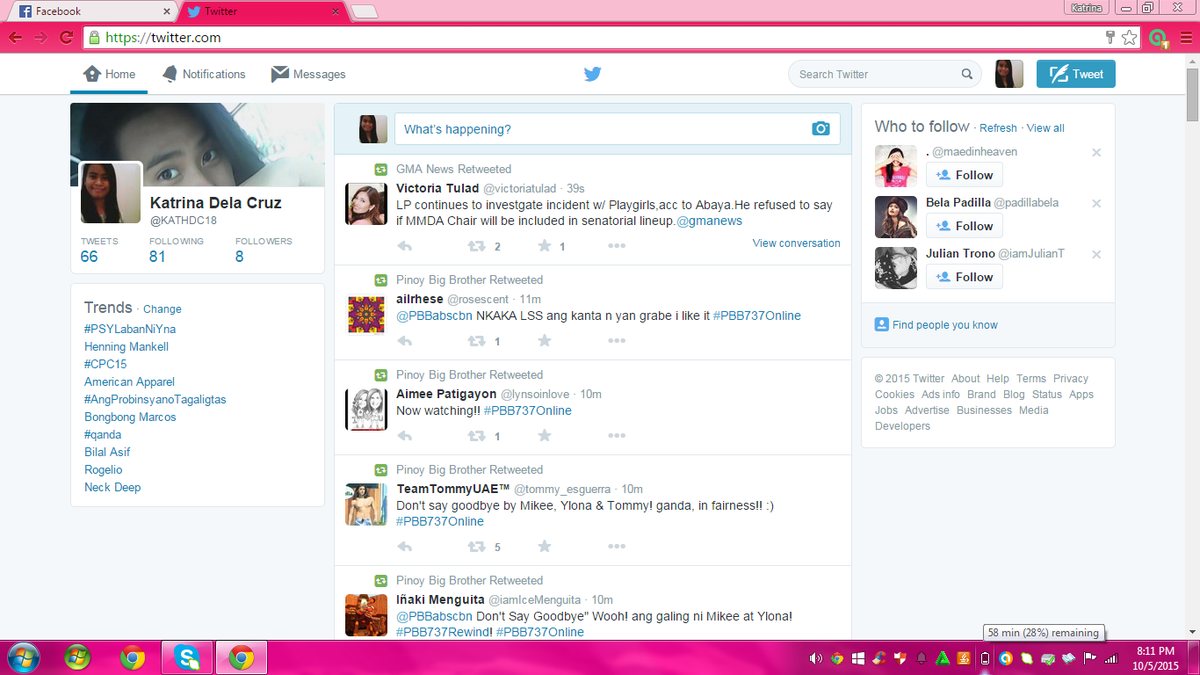The width and height of the screenshot is (1200, 675).
Task: Refresh the Who to follow list
Action: point(998,128)
